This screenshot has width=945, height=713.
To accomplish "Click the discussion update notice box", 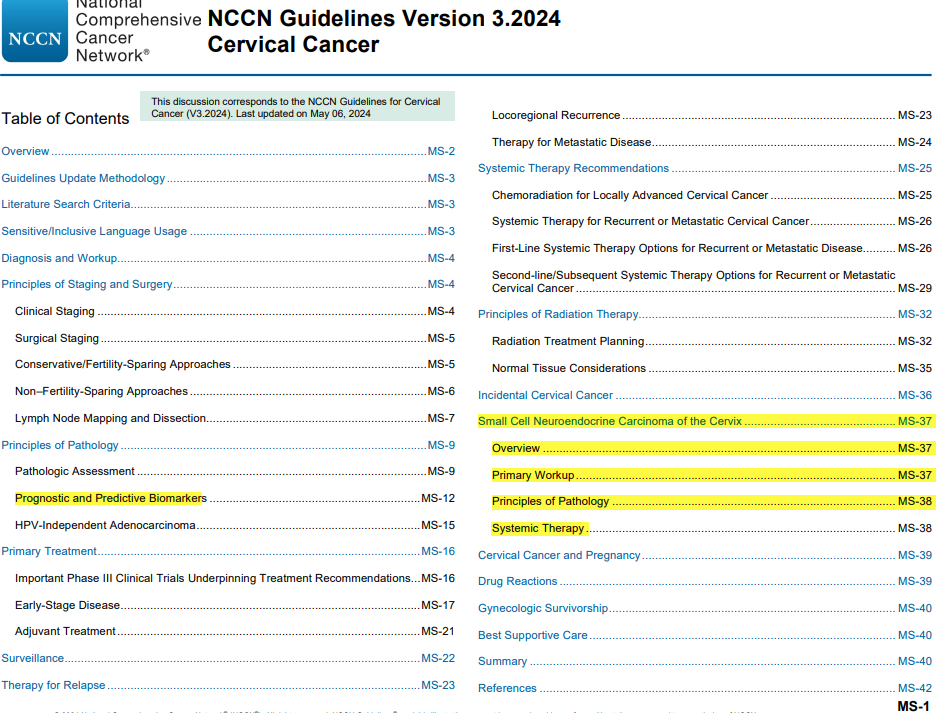I will 297,107.
